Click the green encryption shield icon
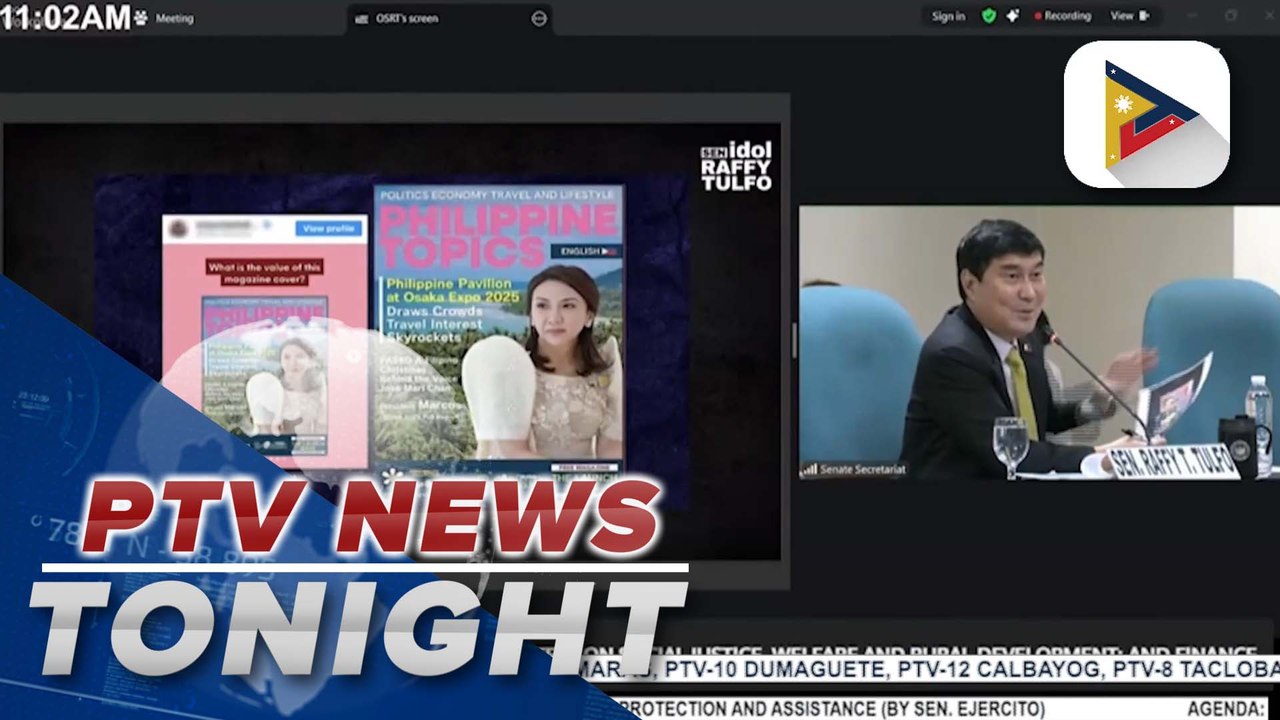 click(x=989, y=16)
